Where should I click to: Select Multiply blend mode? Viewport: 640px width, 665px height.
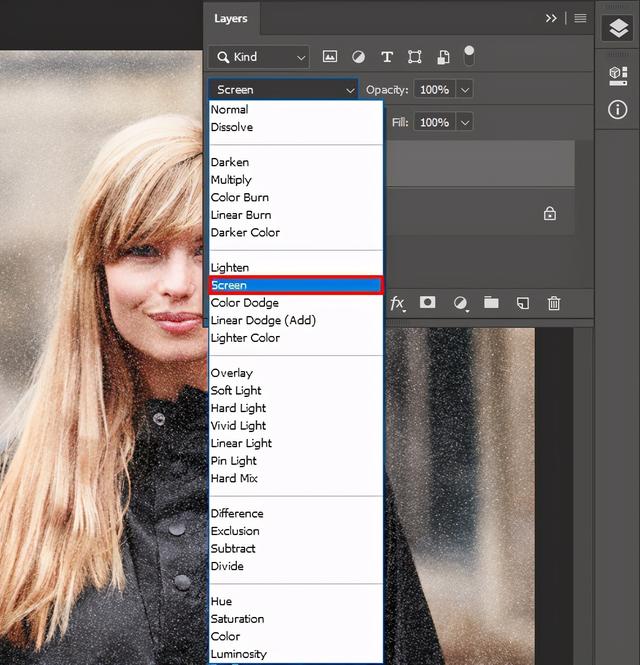point(296,180)
